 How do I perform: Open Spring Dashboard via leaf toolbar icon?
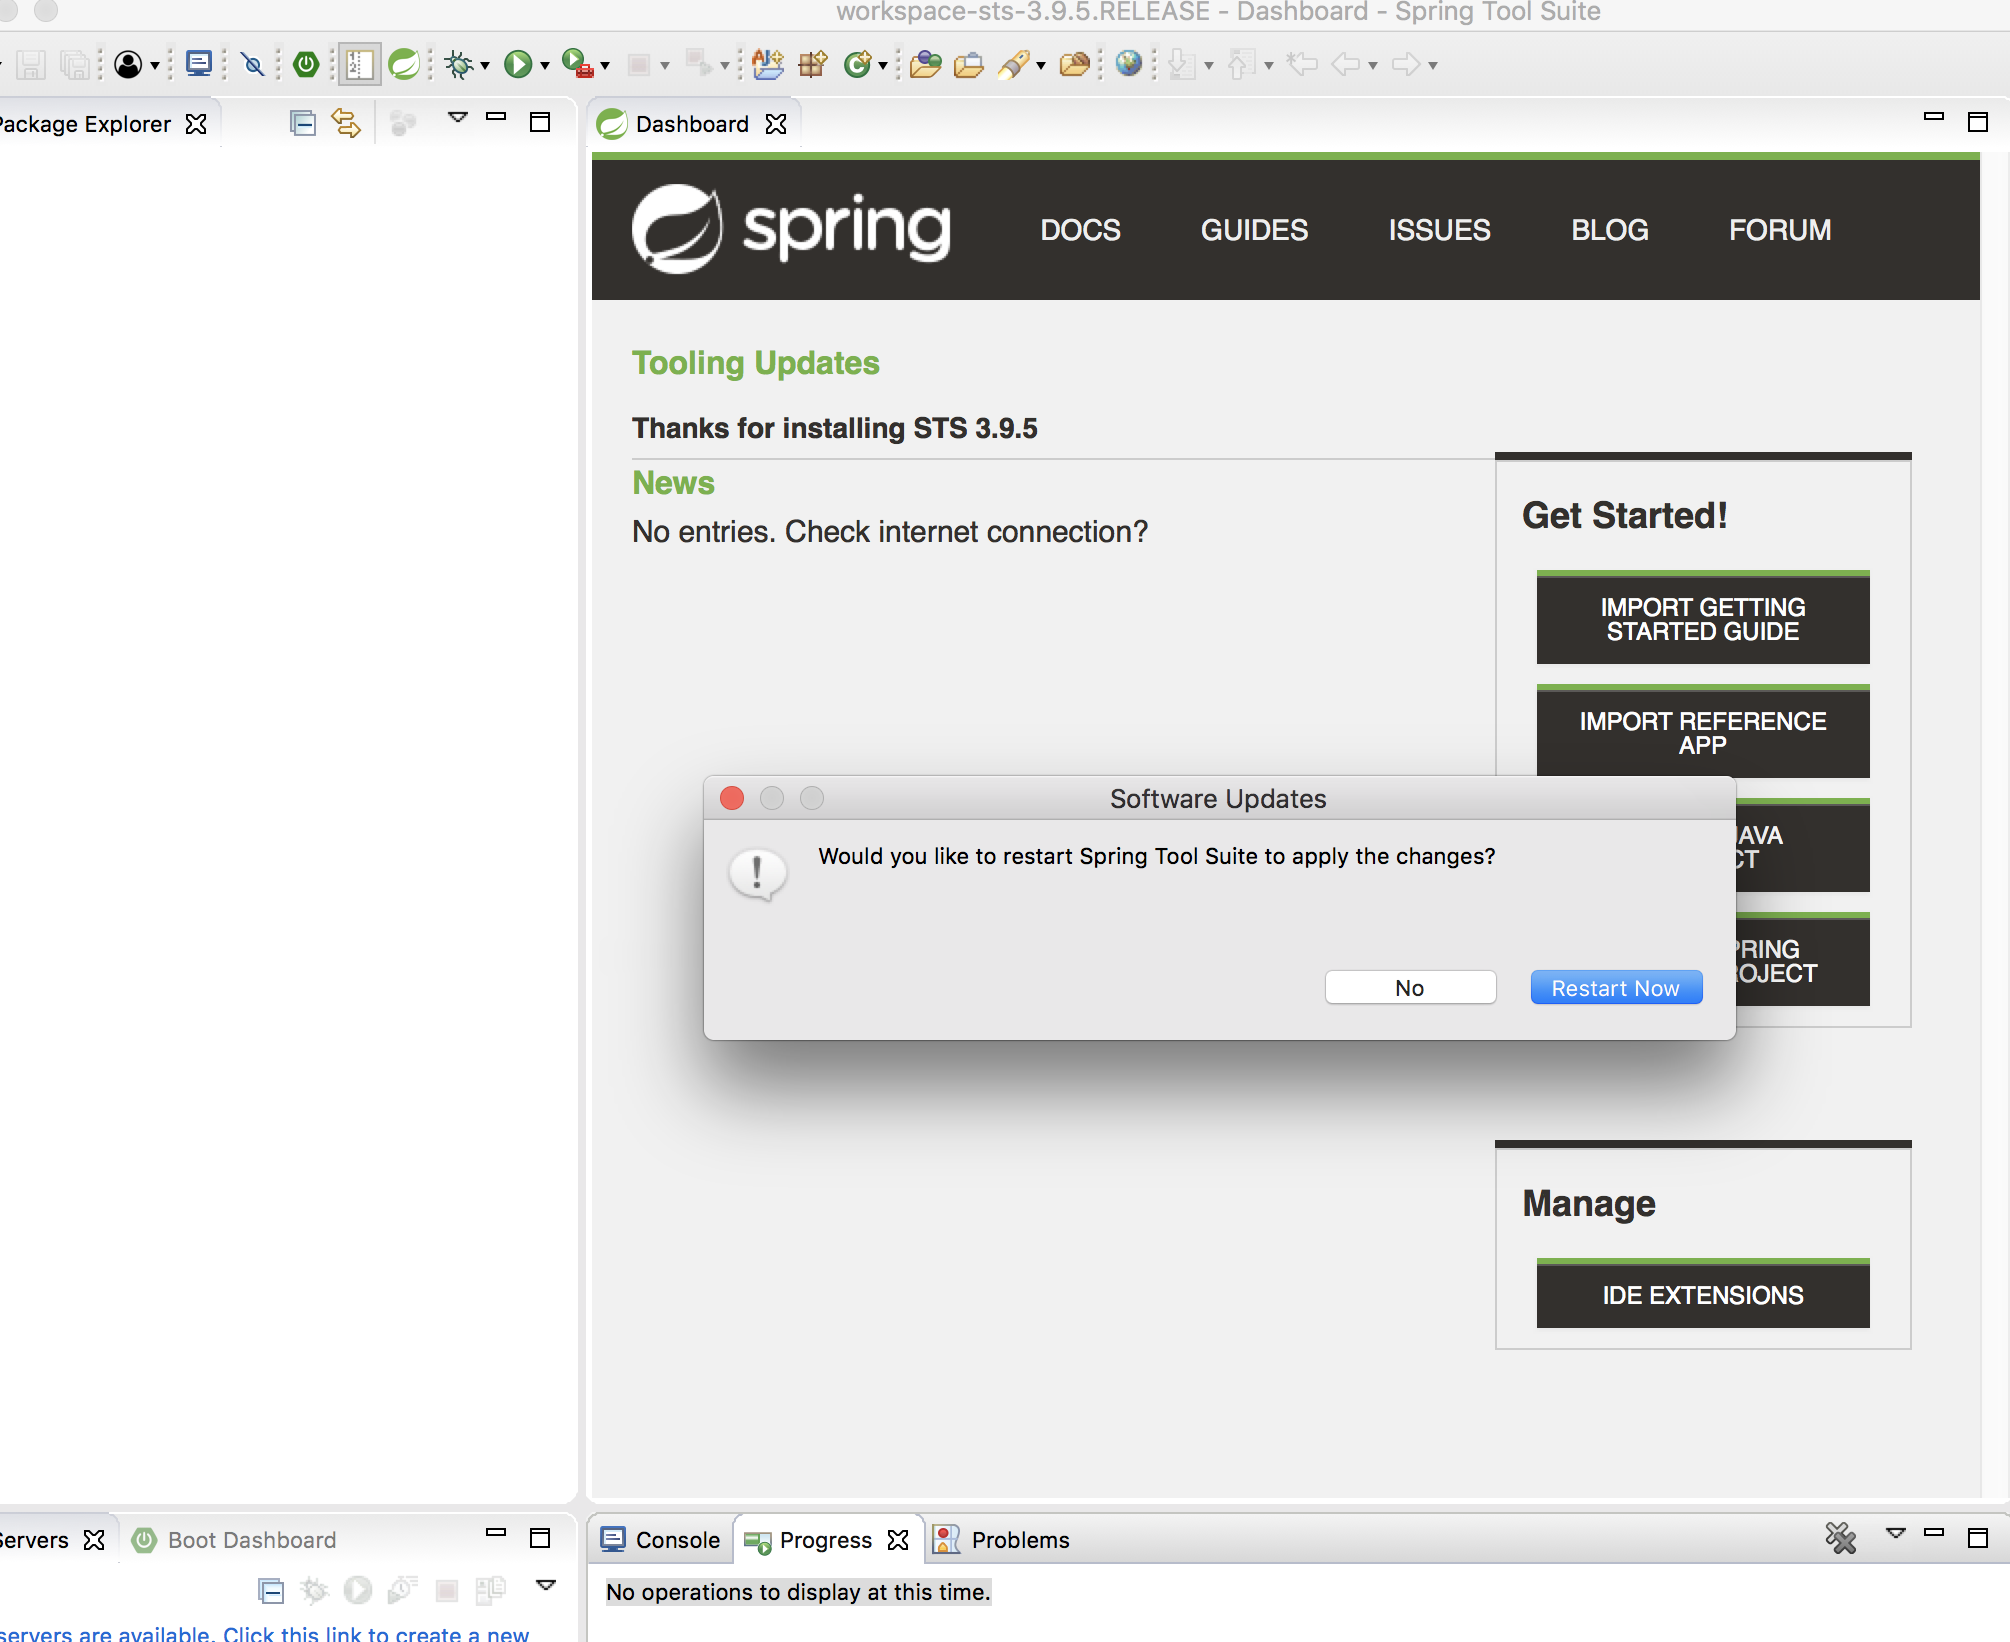404,65
